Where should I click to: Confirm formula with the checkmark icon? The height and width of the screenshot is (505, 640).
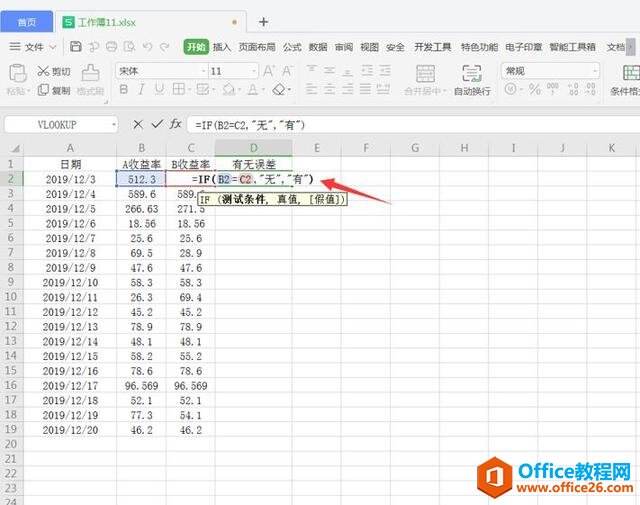tap(156, 125)
